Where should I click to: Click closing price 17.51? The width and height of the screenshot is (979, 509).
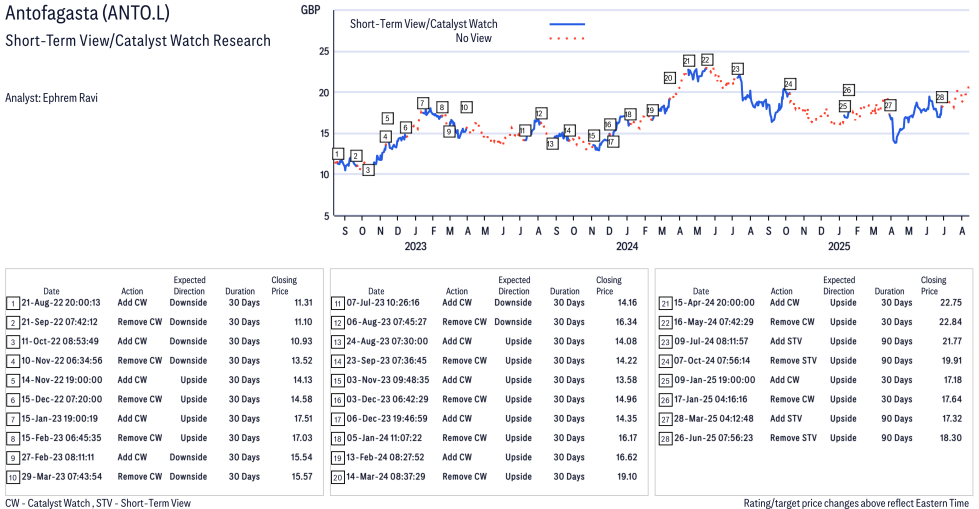303,418
